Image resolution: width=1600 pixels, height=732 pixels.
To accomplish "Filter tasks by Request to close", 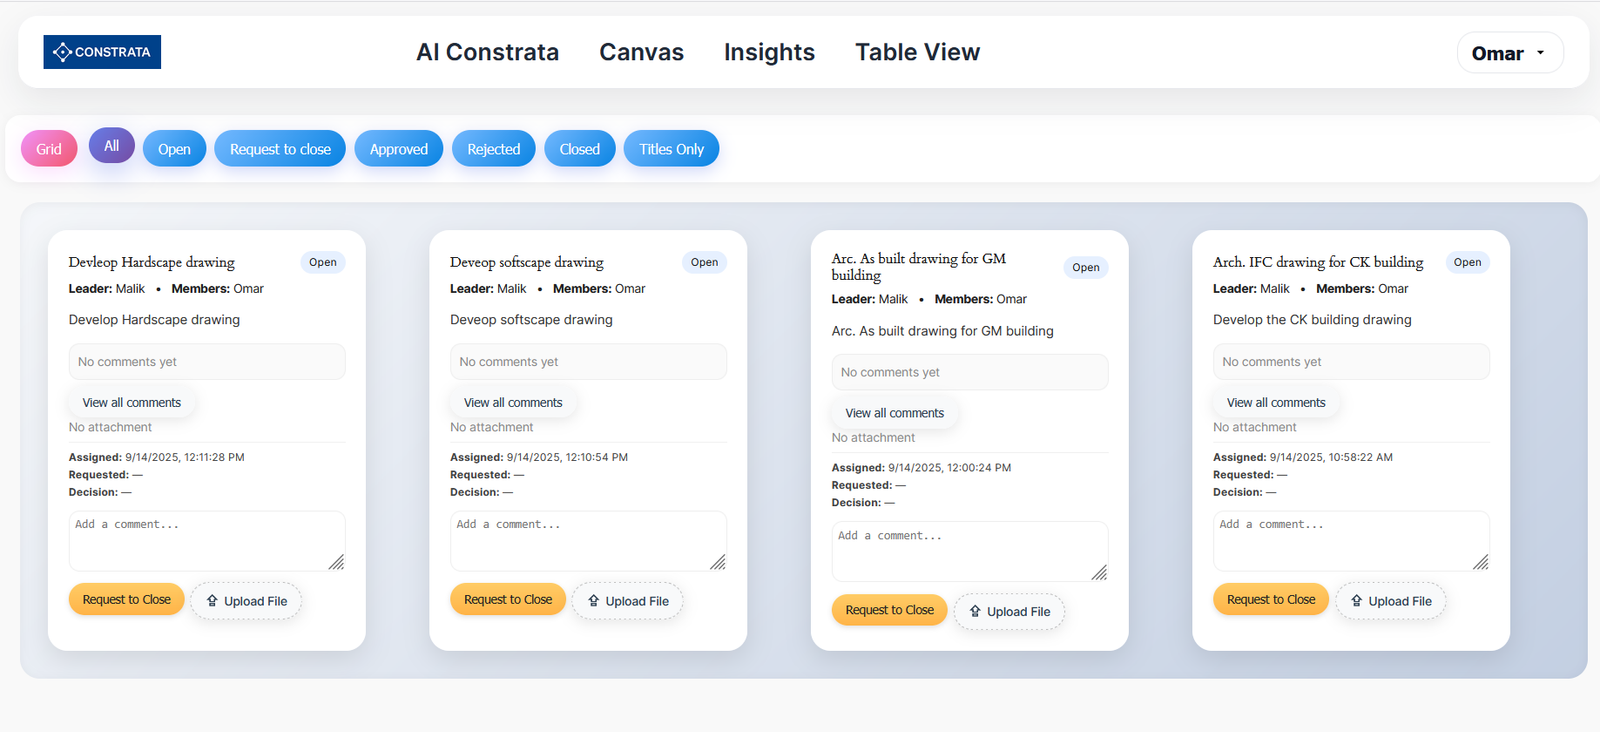I will 280,149.
